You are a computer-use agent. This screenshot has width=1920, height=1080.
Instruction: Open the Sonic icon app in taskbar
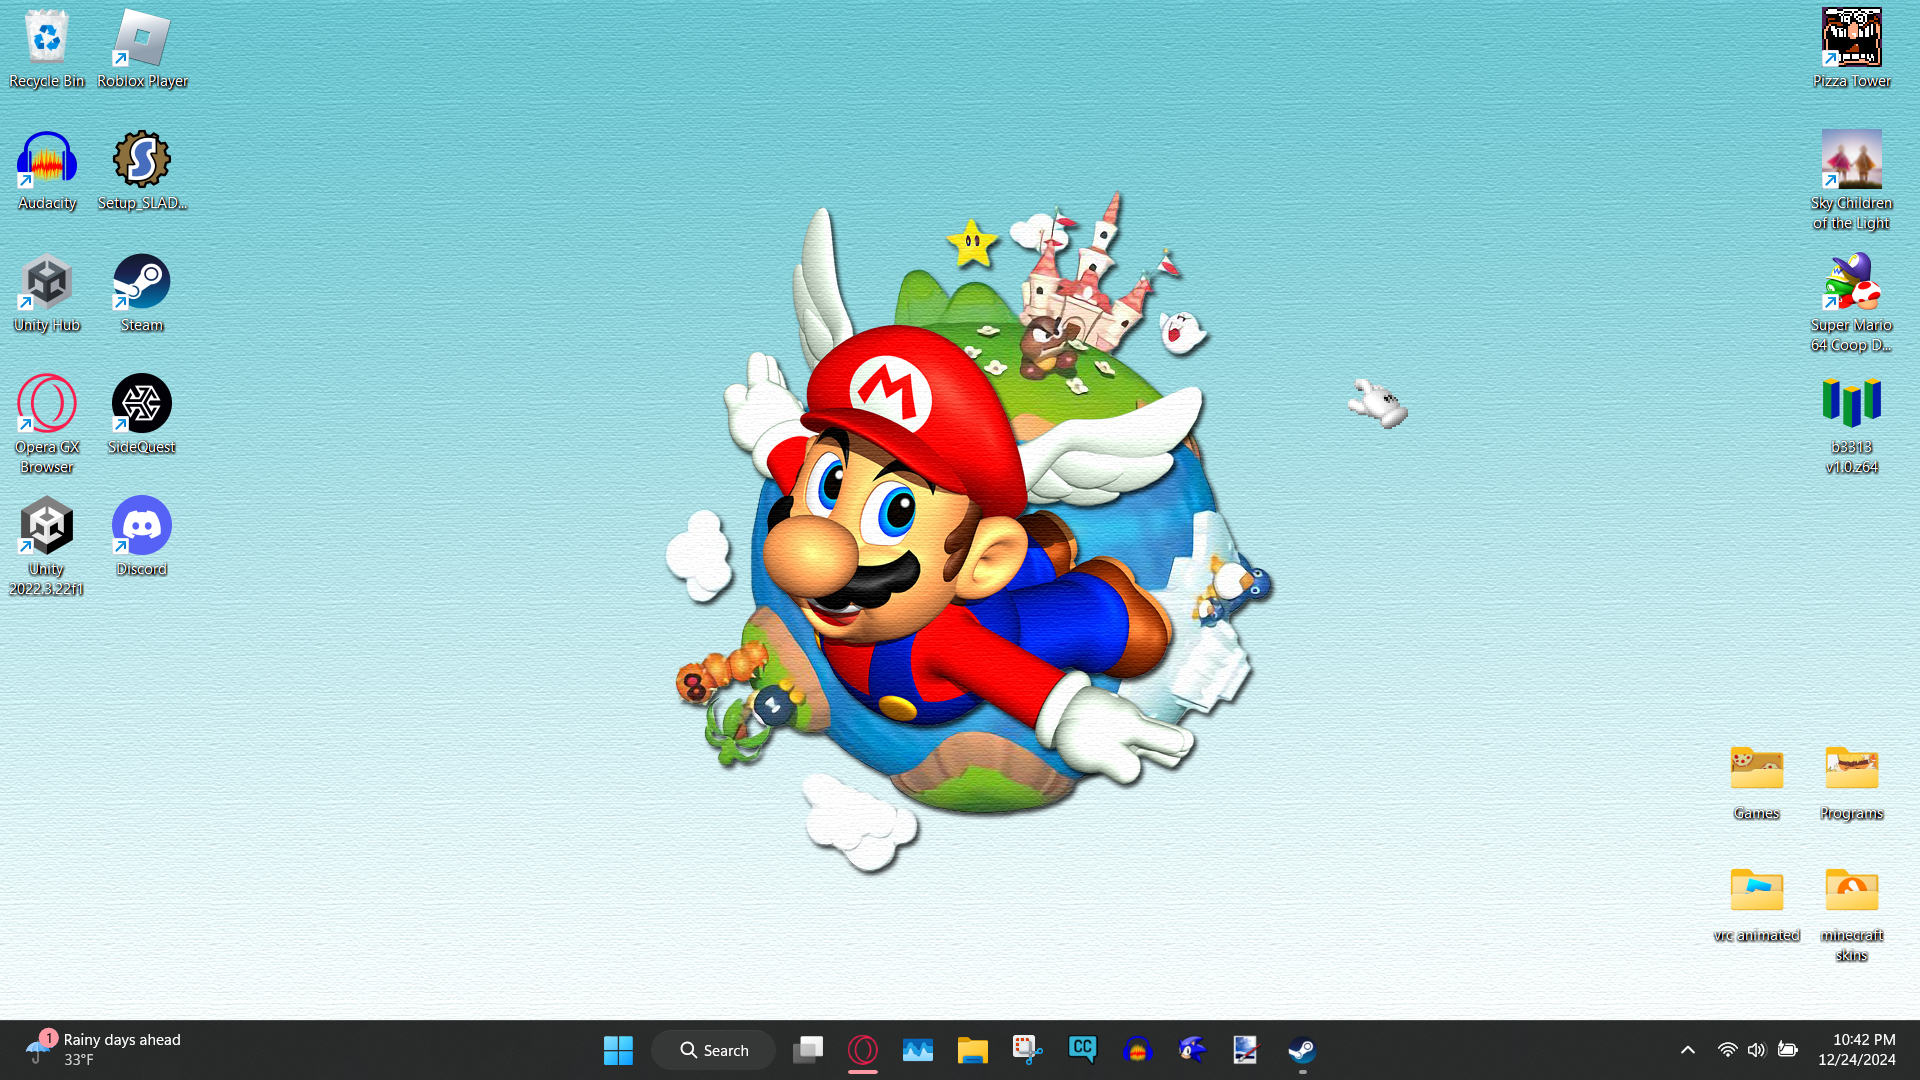(1193, 1050)
